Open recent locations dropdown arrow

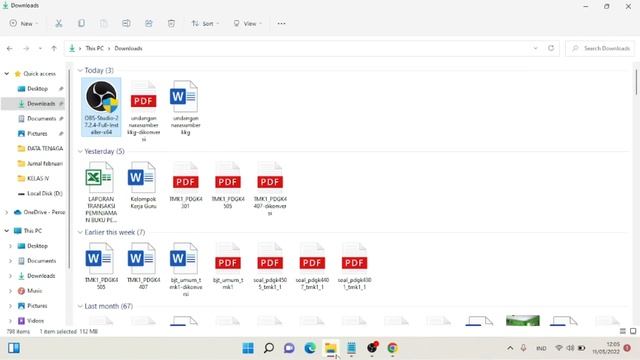click(40, 49)
